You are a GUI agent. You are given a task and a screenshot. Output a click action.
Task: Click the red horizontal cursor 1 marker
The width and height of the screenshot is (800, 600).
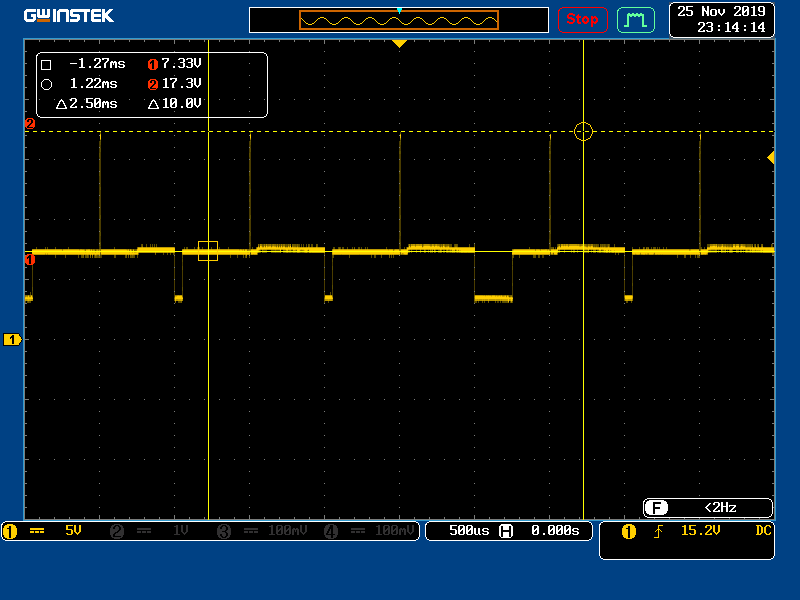tap(30, 260)
